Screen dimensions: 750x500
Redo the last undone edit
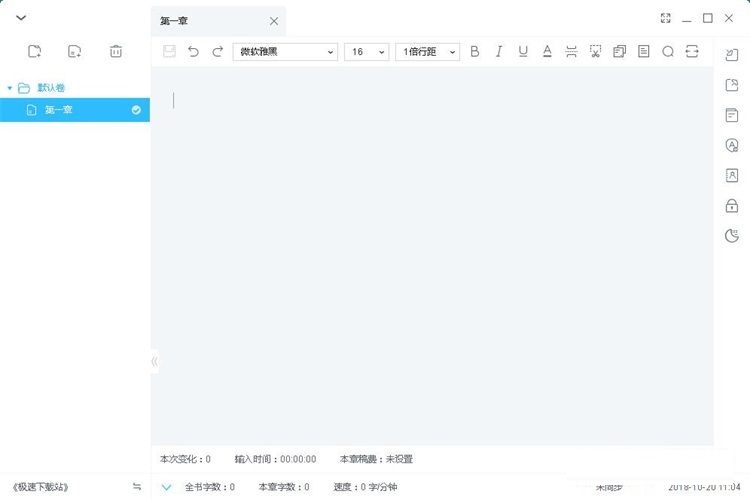point(218,51)
